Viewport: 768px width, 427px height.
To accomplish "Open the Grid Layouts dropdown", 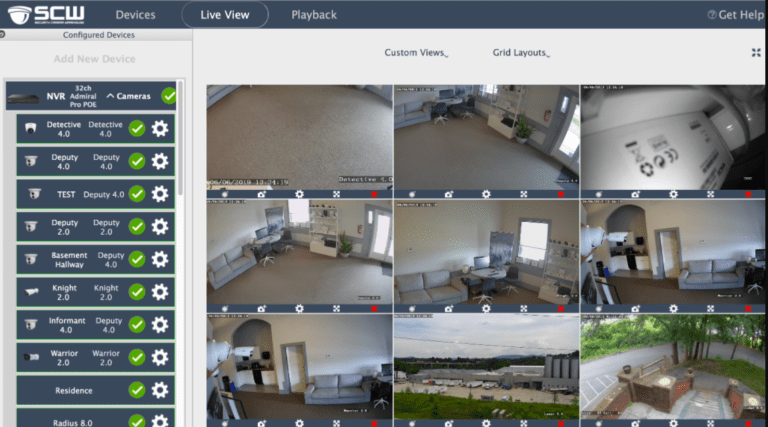I will [x=521, y=53].
